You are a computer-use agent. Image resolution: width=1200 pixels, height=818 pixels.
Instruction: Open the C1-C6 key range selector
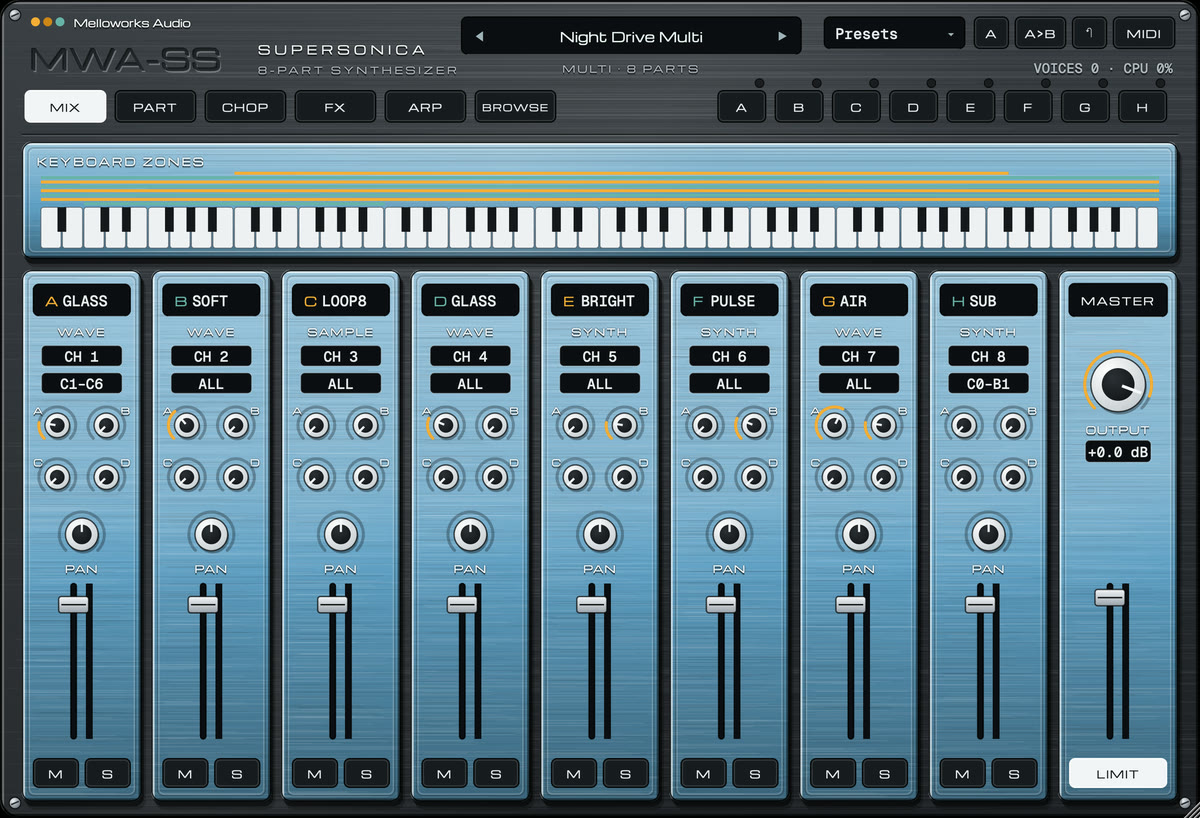(82, 383)
